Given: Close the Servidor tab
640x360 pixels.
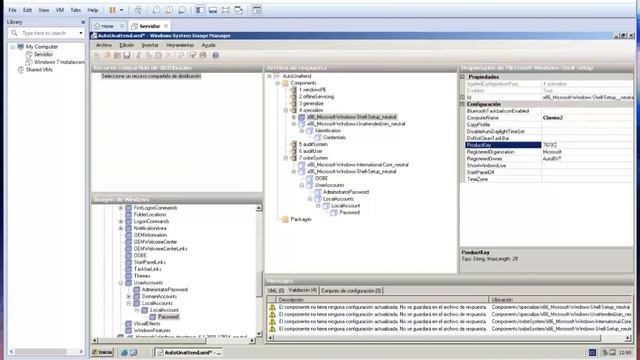Looking at the screenshot, I should click(x=166, y=26).
